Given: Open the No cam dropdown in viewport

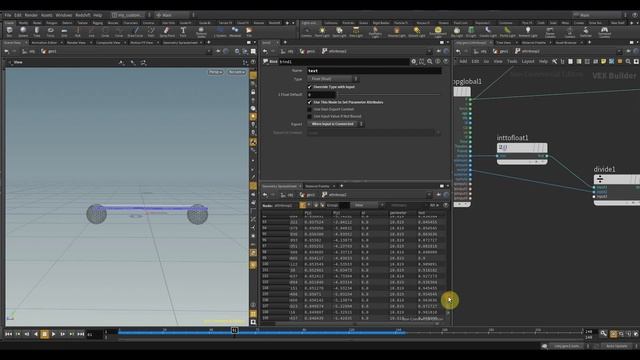Looking at the screenshot, I should click(237, 72).
